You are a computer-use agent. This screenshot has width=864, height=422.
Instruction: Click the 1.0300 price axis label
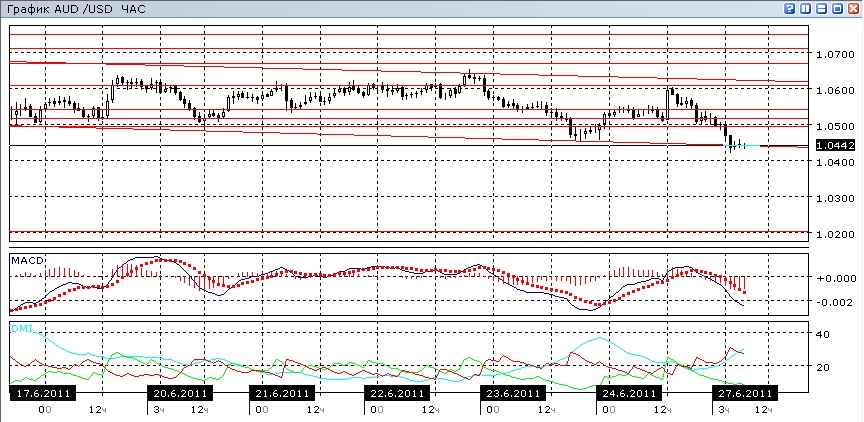(x=835, y=198)
